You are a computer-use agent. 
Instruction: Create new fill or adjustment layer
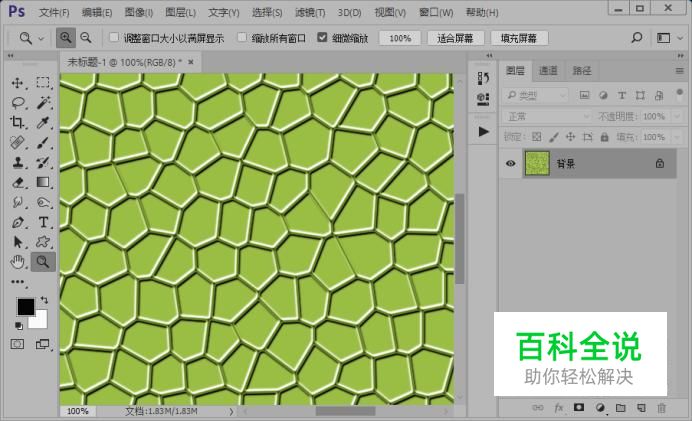pyautogui.click(x=600, y=408)
